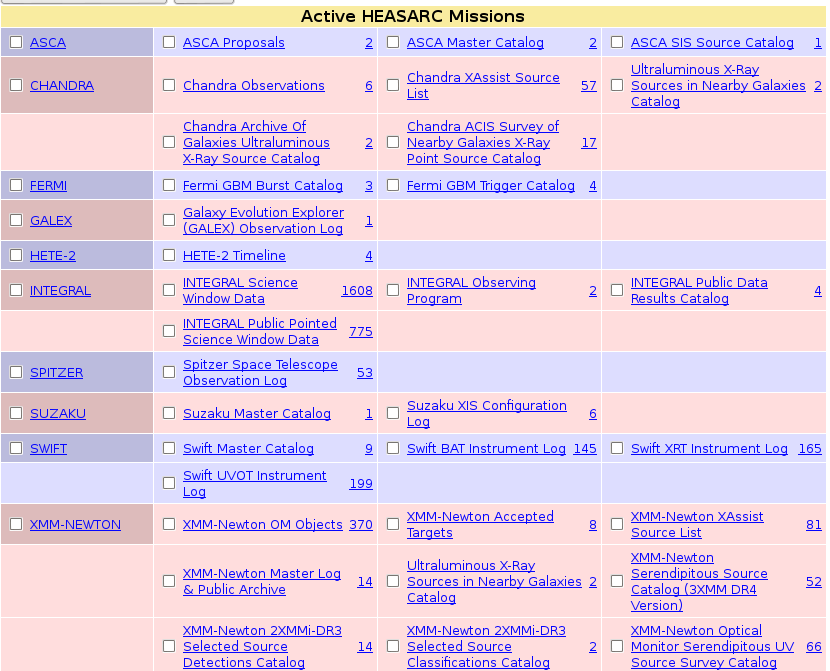Image resolution: width=830 pixels, height=671 pixels.
Task: Follow the XMM-Newton XAssist Source List link
Action: click(697, 524)
